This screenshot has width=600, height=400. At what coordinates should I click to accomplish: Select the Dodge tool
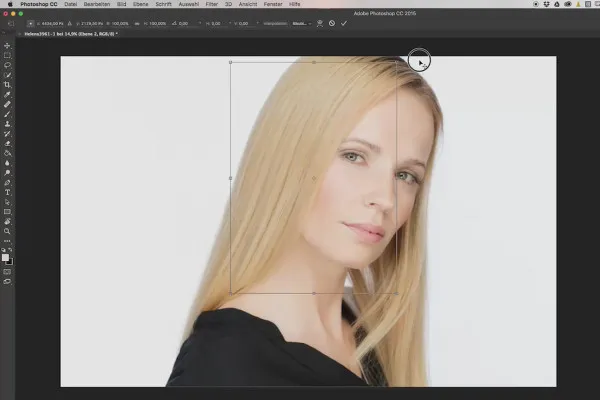[7, 173]
